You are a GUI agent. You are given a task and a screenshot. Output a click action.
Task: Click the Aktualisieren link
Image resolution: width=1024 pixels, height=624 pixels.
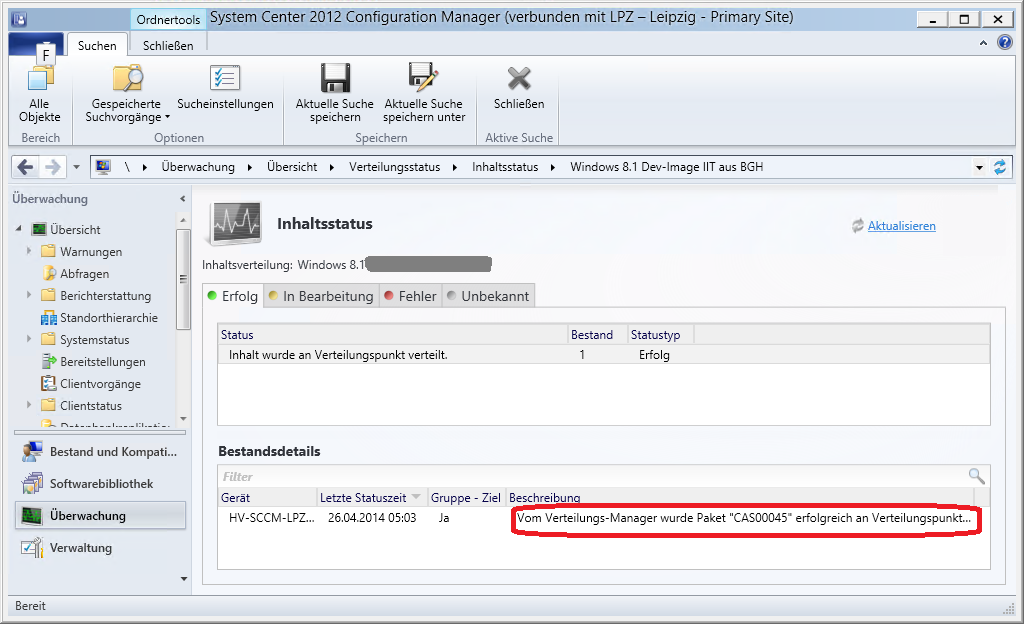click(x=901, y=226)
